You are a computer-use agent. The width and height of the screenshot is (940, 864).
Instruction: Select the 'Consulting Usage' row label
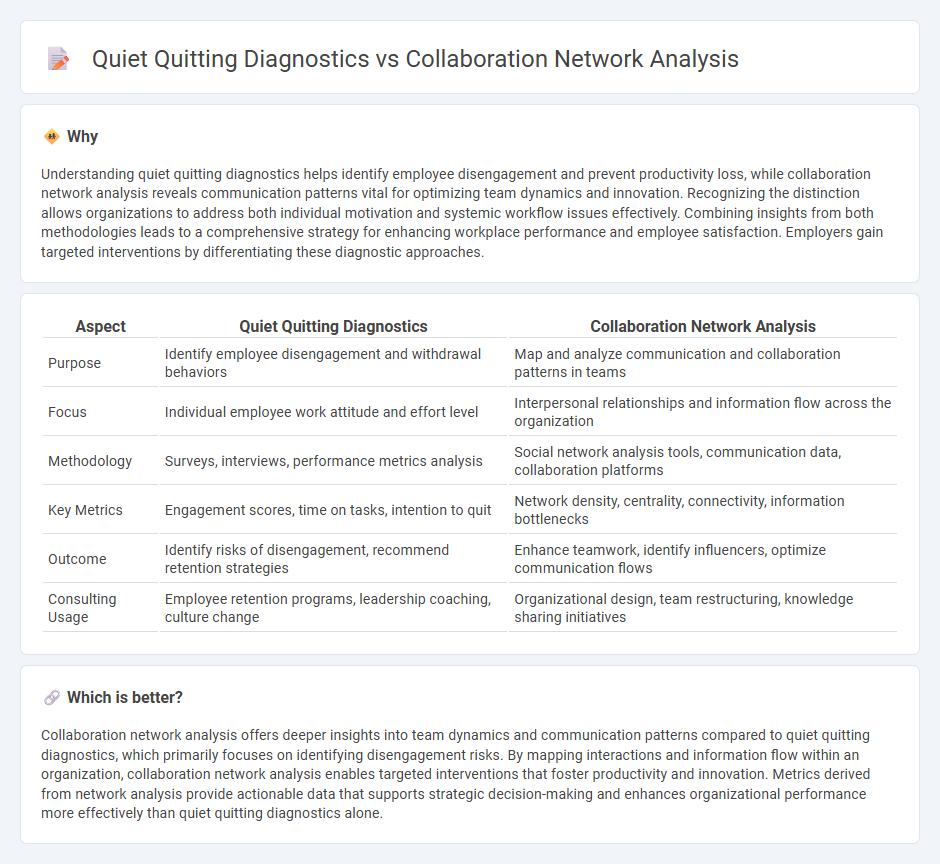click(x=82, y=608)
